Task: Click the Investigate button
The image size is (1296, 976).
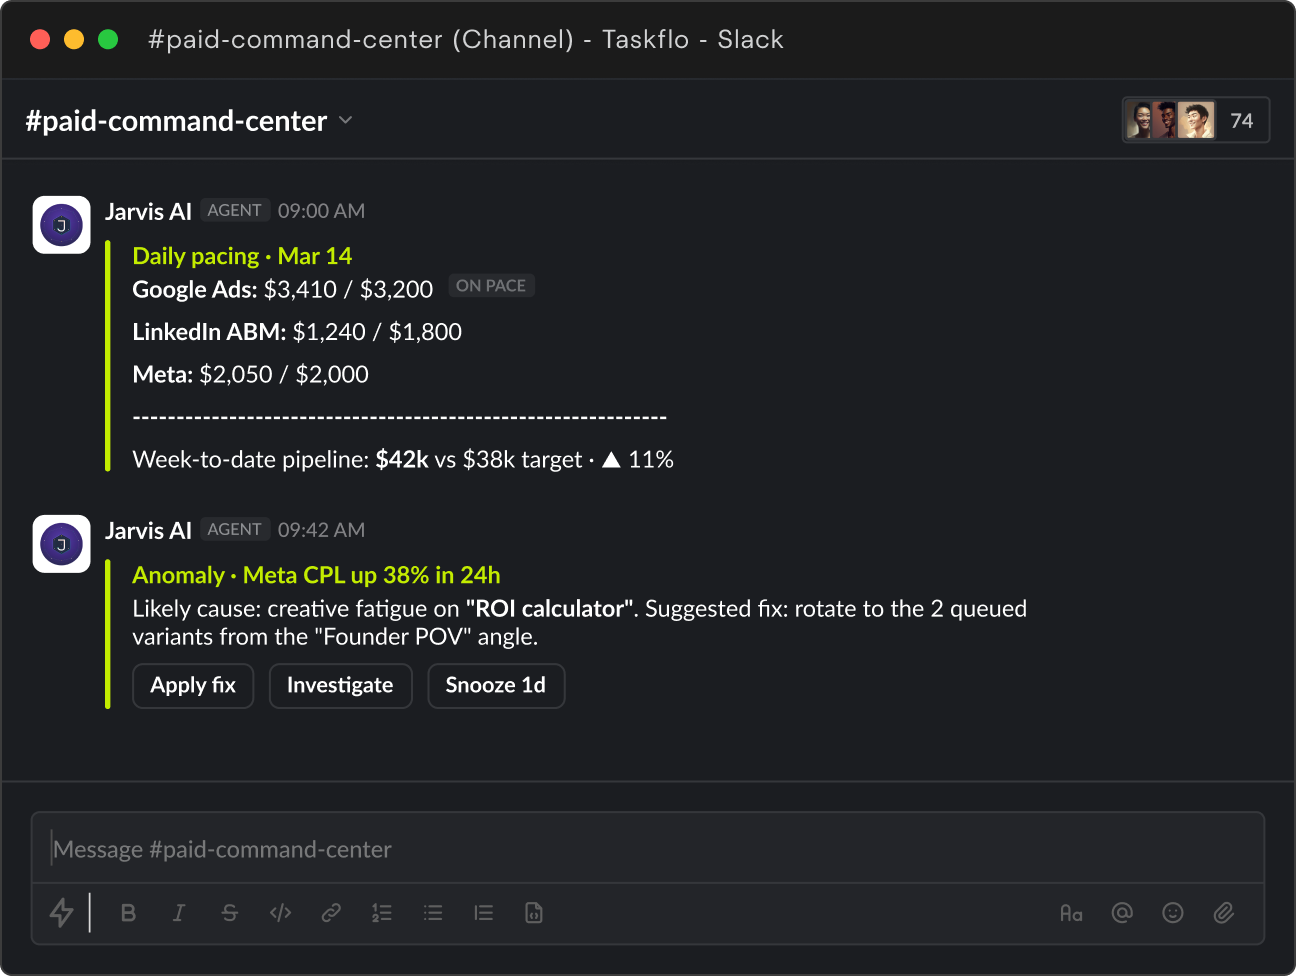Action: (340, 686)
